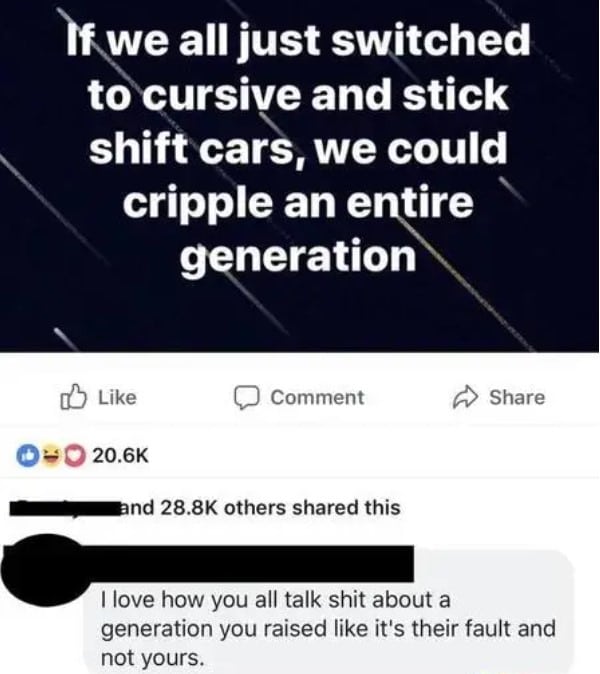Click the comment text 'not yours.'
Image resolution: width=600 pixels, height=674 pixels.
[152, 658]
